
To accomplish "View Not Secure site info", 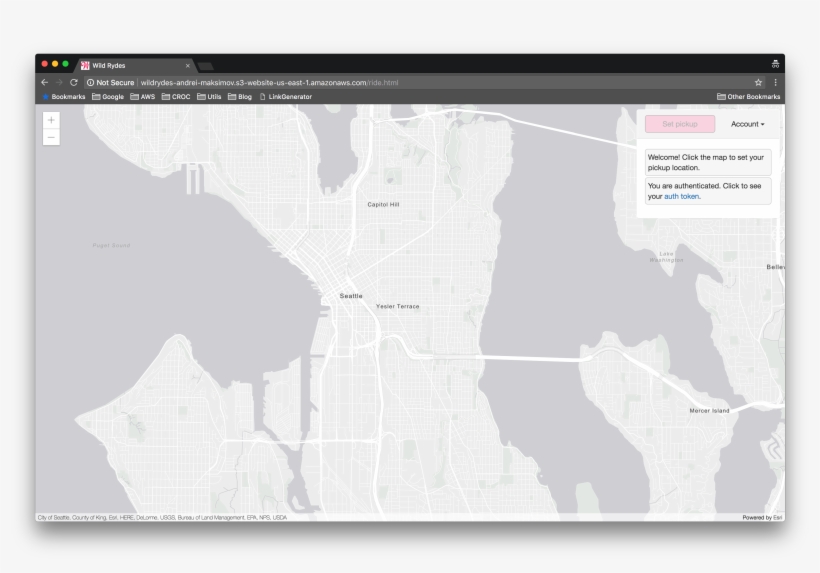I will click(x=110, y=82).
